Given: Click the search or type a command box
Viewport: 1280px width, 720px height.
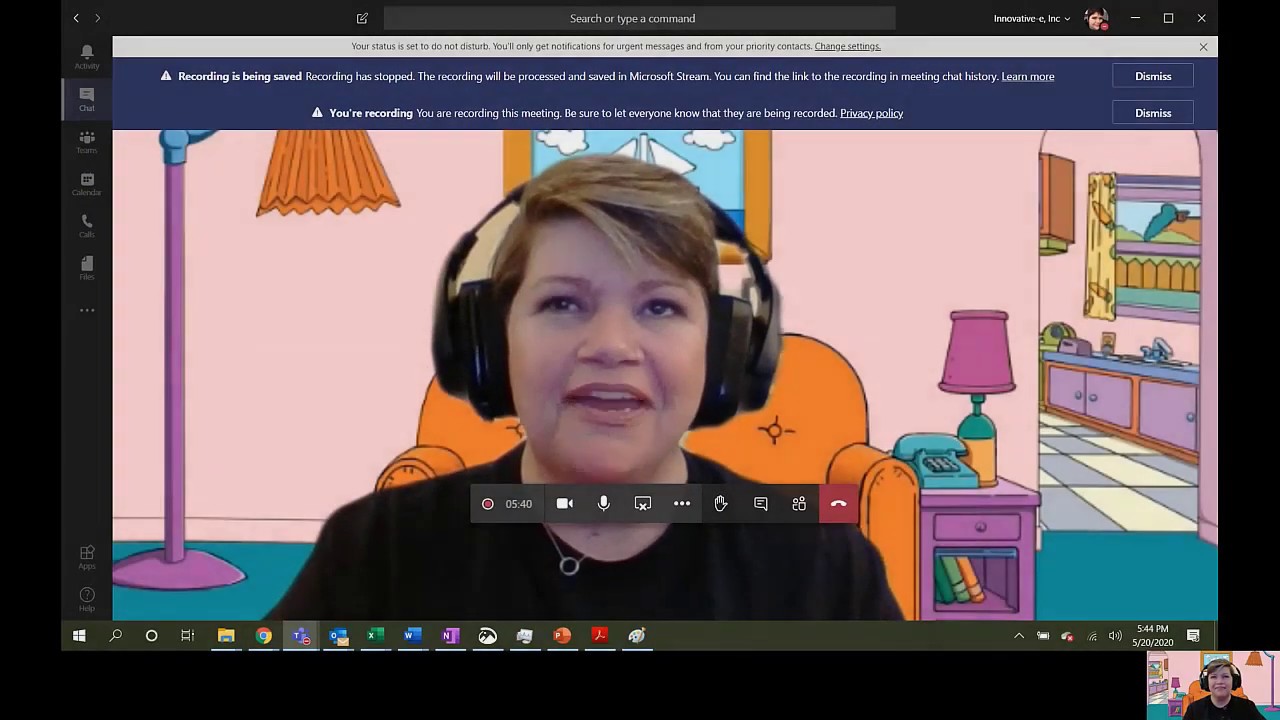Looking at the screenshot, I should (x=640, y=18).
